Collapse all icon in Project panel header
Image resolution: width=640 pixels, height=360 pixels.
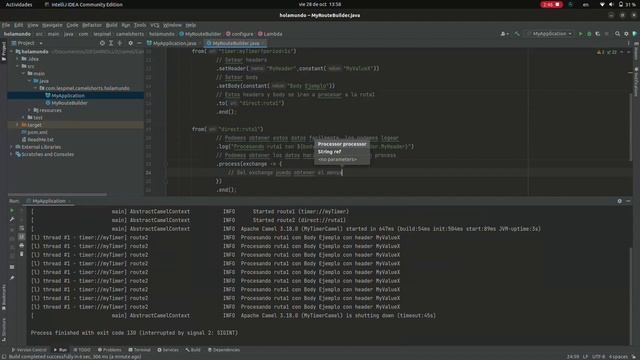pyautogui.click(x=120, y=43)
